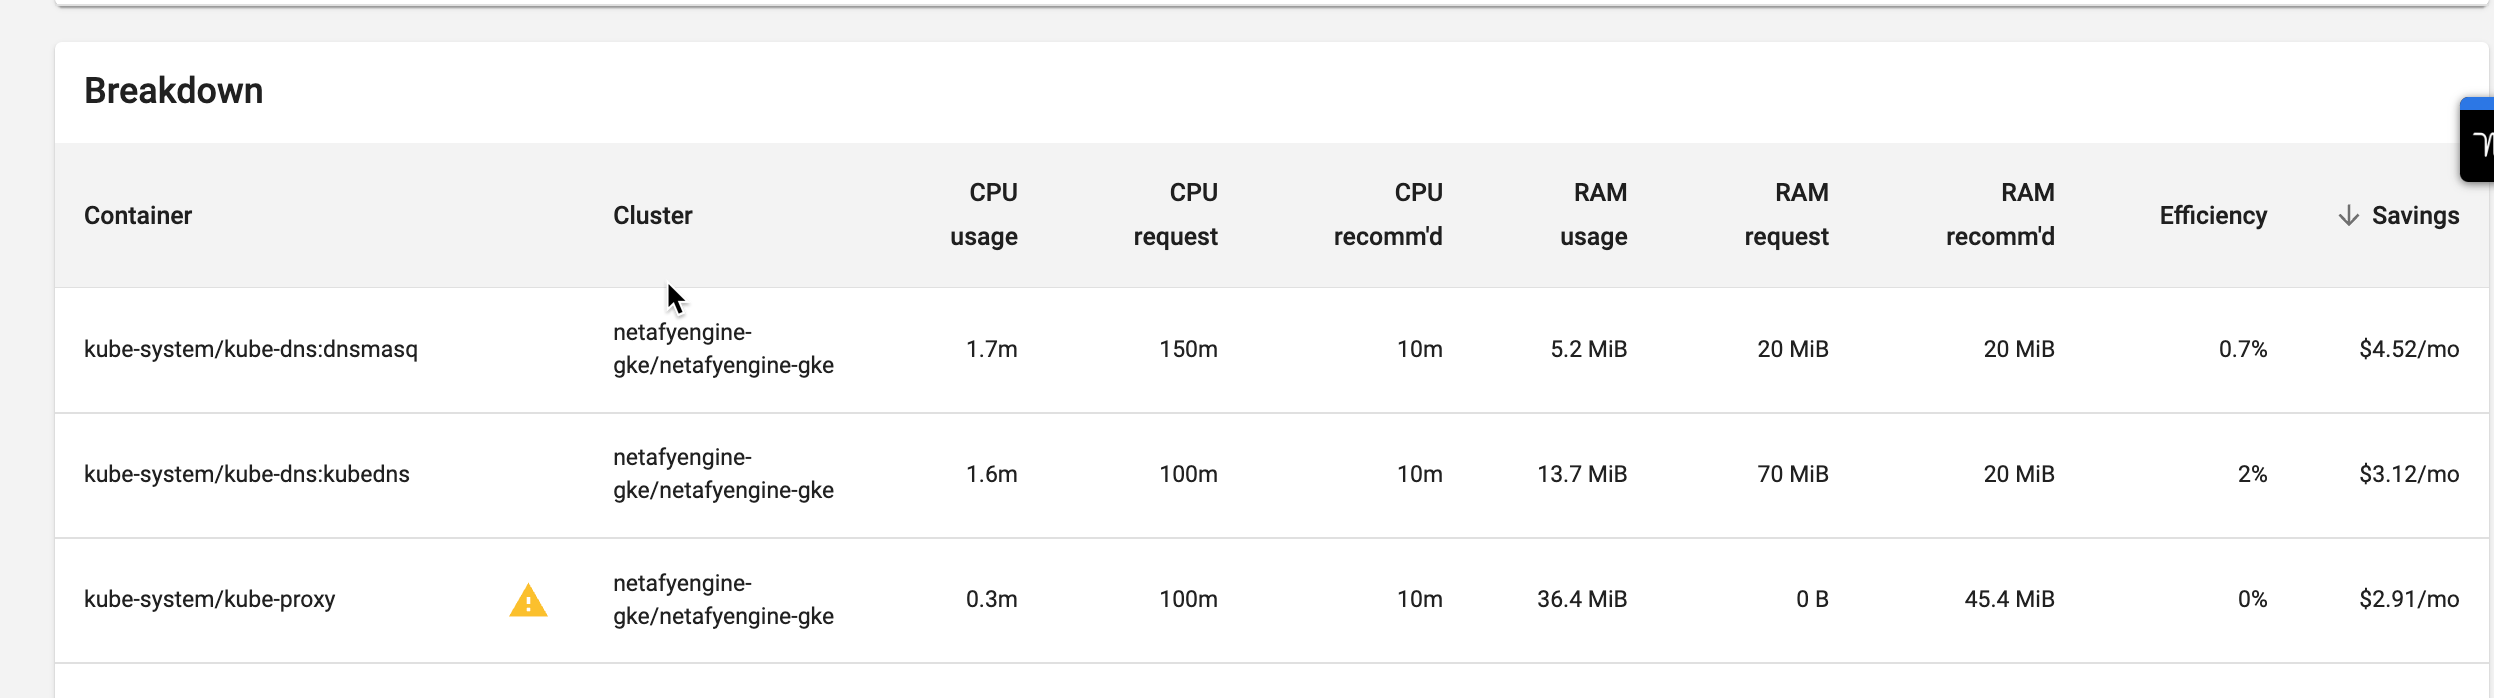Click the CPU request column header
This screenshot has height=698, width=2494.
[x=1176, y=215]
